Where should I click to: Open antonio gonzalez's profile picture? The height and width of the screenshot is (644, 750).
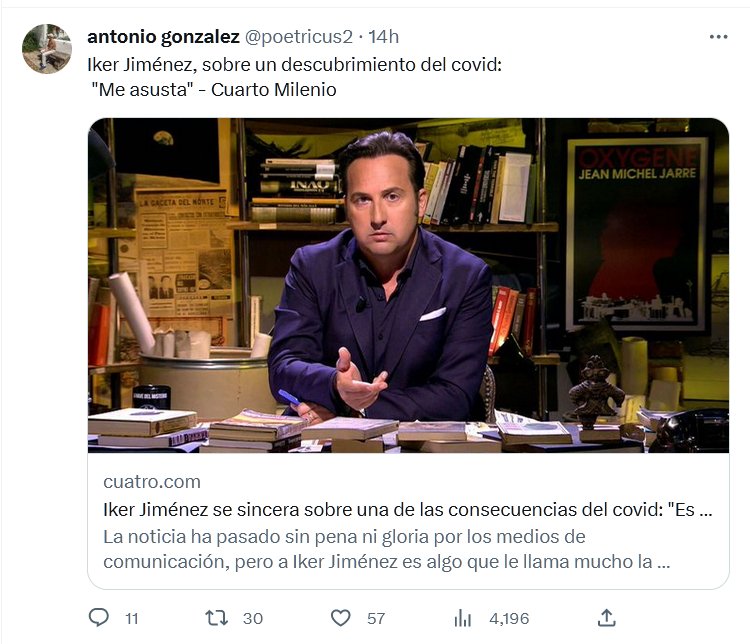click(47, 49)
